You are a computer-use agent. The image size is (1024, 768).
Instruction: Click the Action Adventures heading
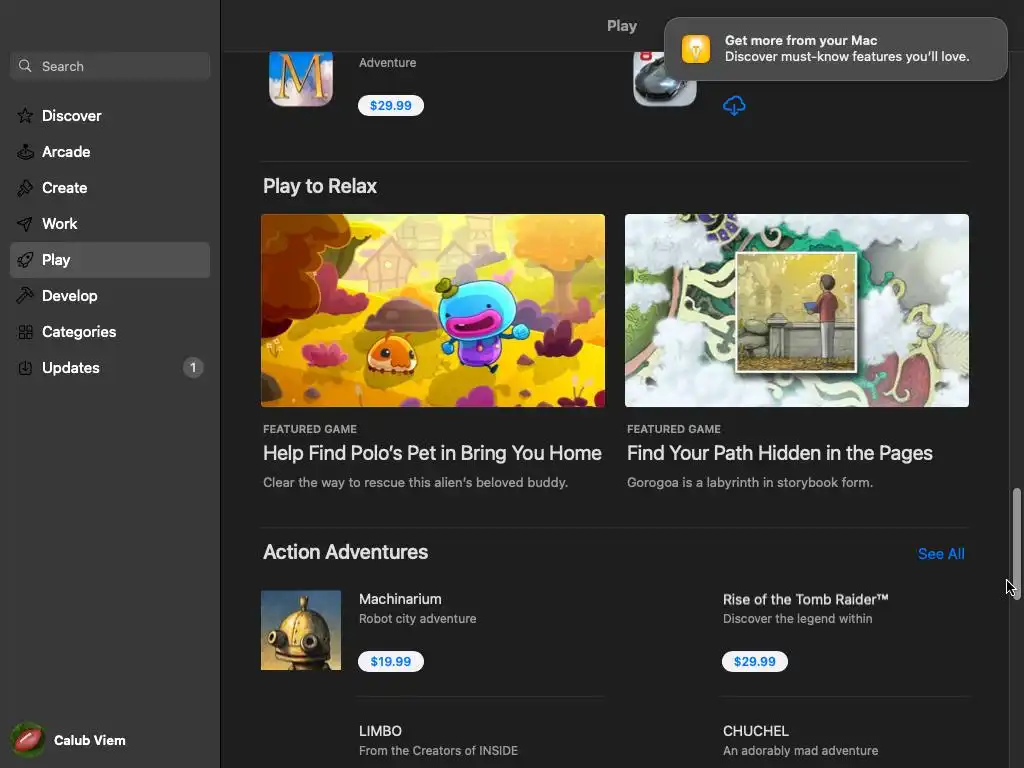click(345, 552)
